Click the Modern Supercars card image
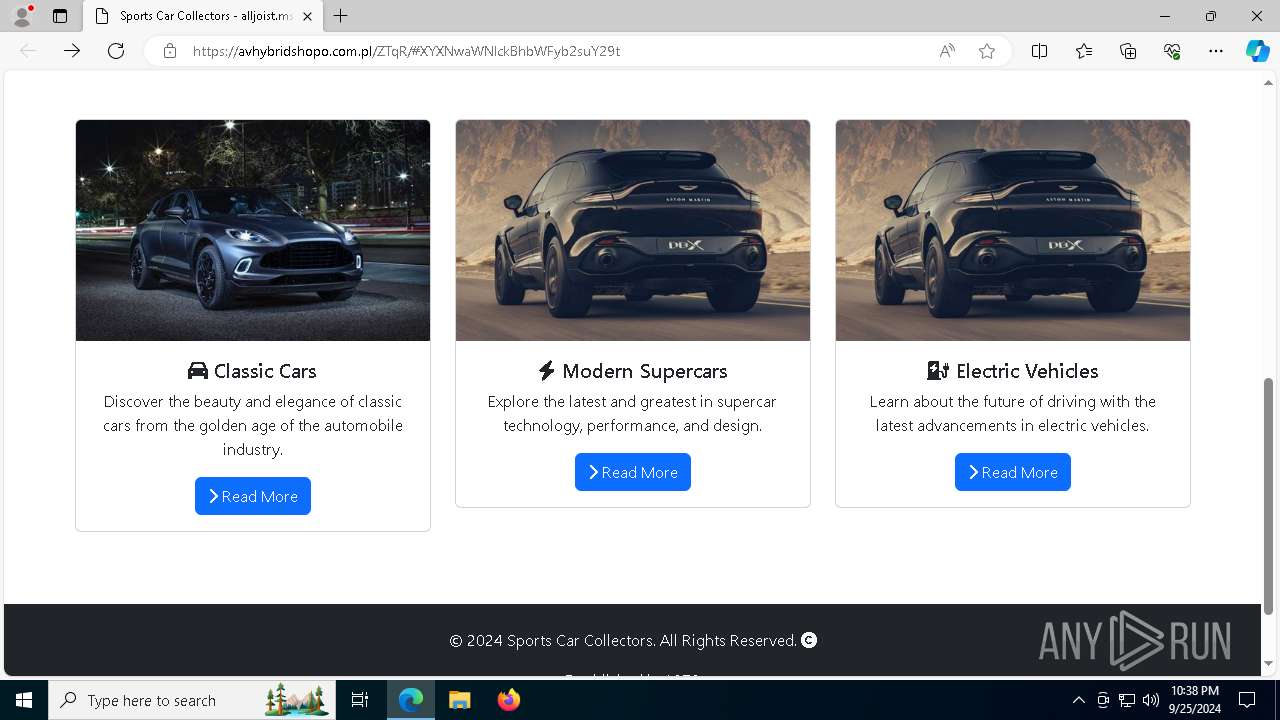This screenshot has height=720, width=1280. click(x=633, y=231)
